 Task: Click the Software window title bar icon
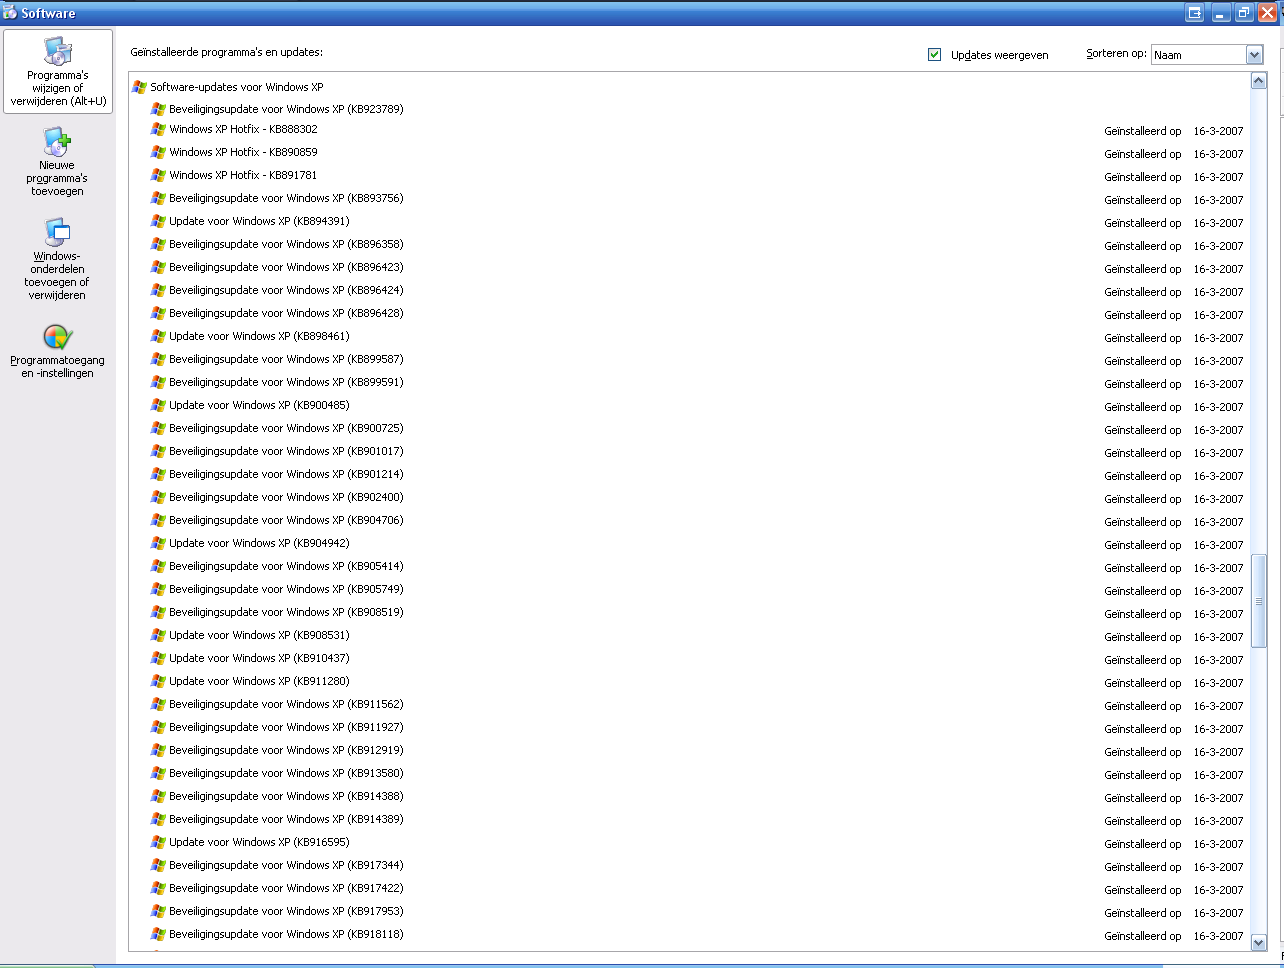click(x=10, y=13)
